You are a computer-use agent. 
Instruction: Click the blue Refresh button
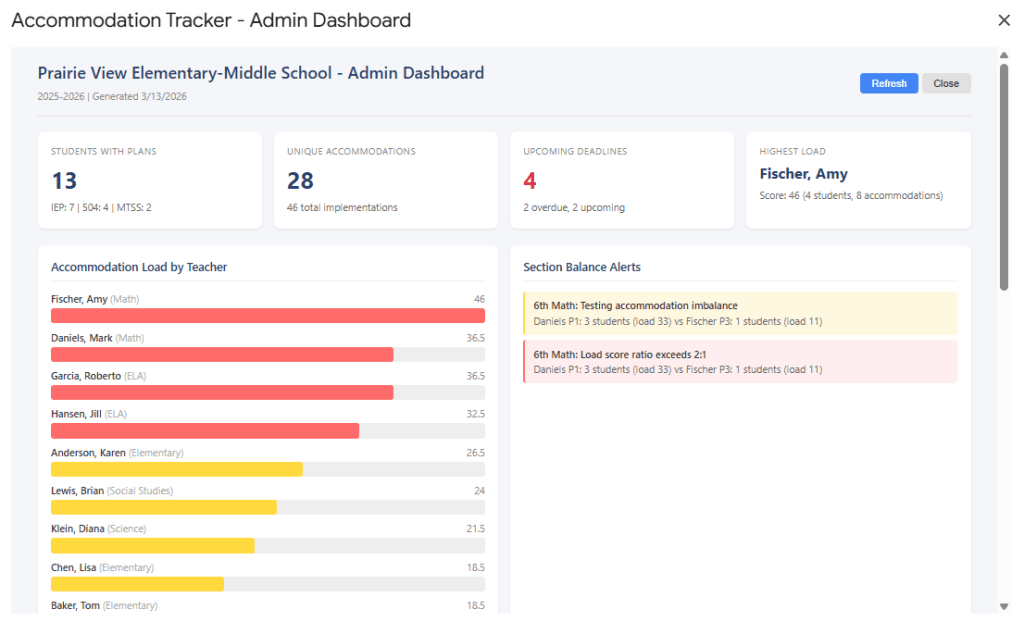click(x=888, y=84)
